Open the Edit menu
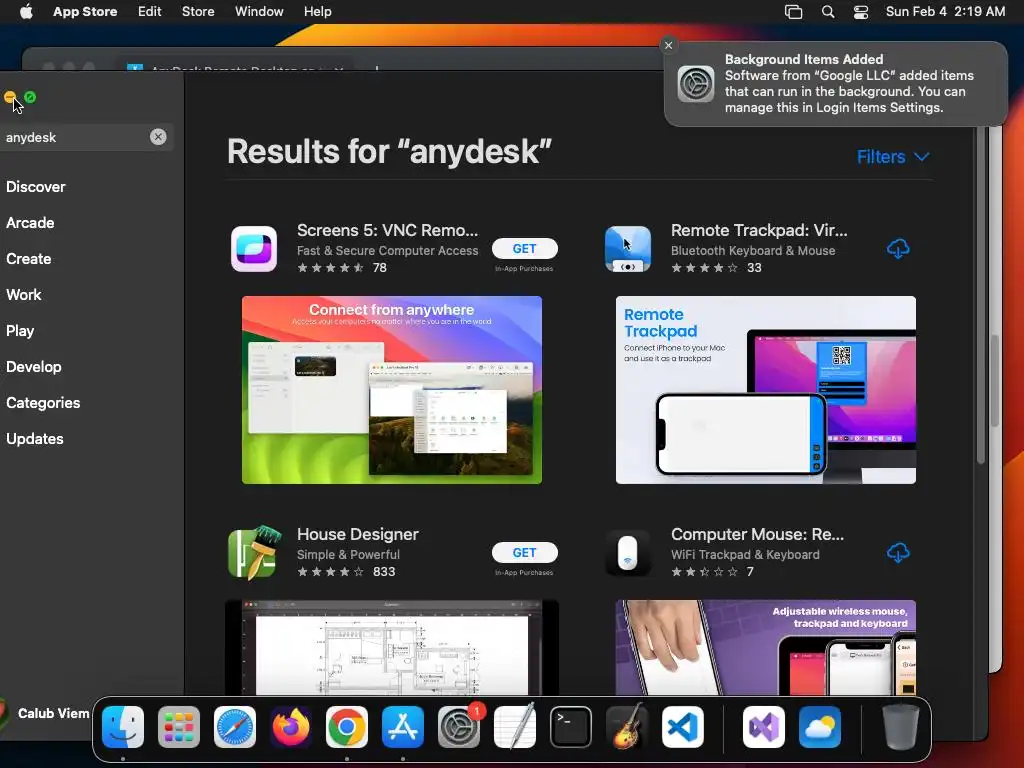Image resolution: width=1024 pixels, height=768 pixels. click(150, 12)
